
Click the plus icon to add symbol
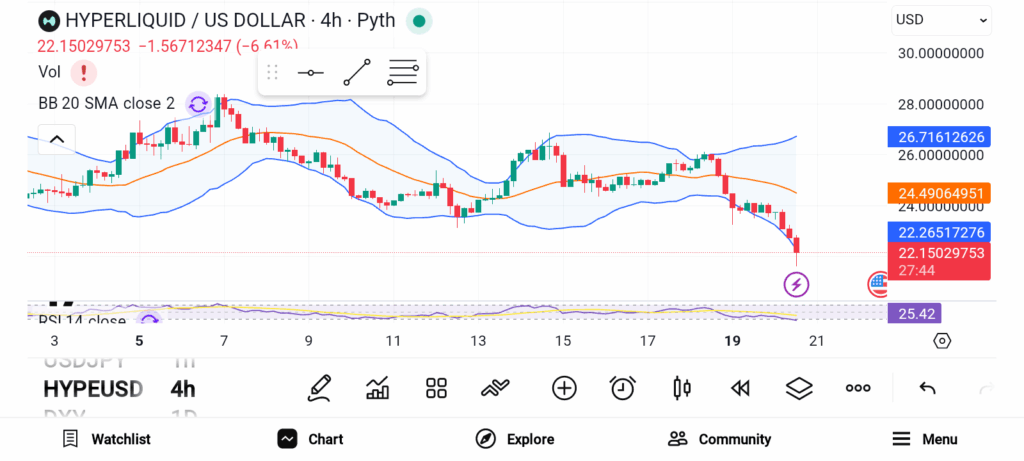pos(564,388)
